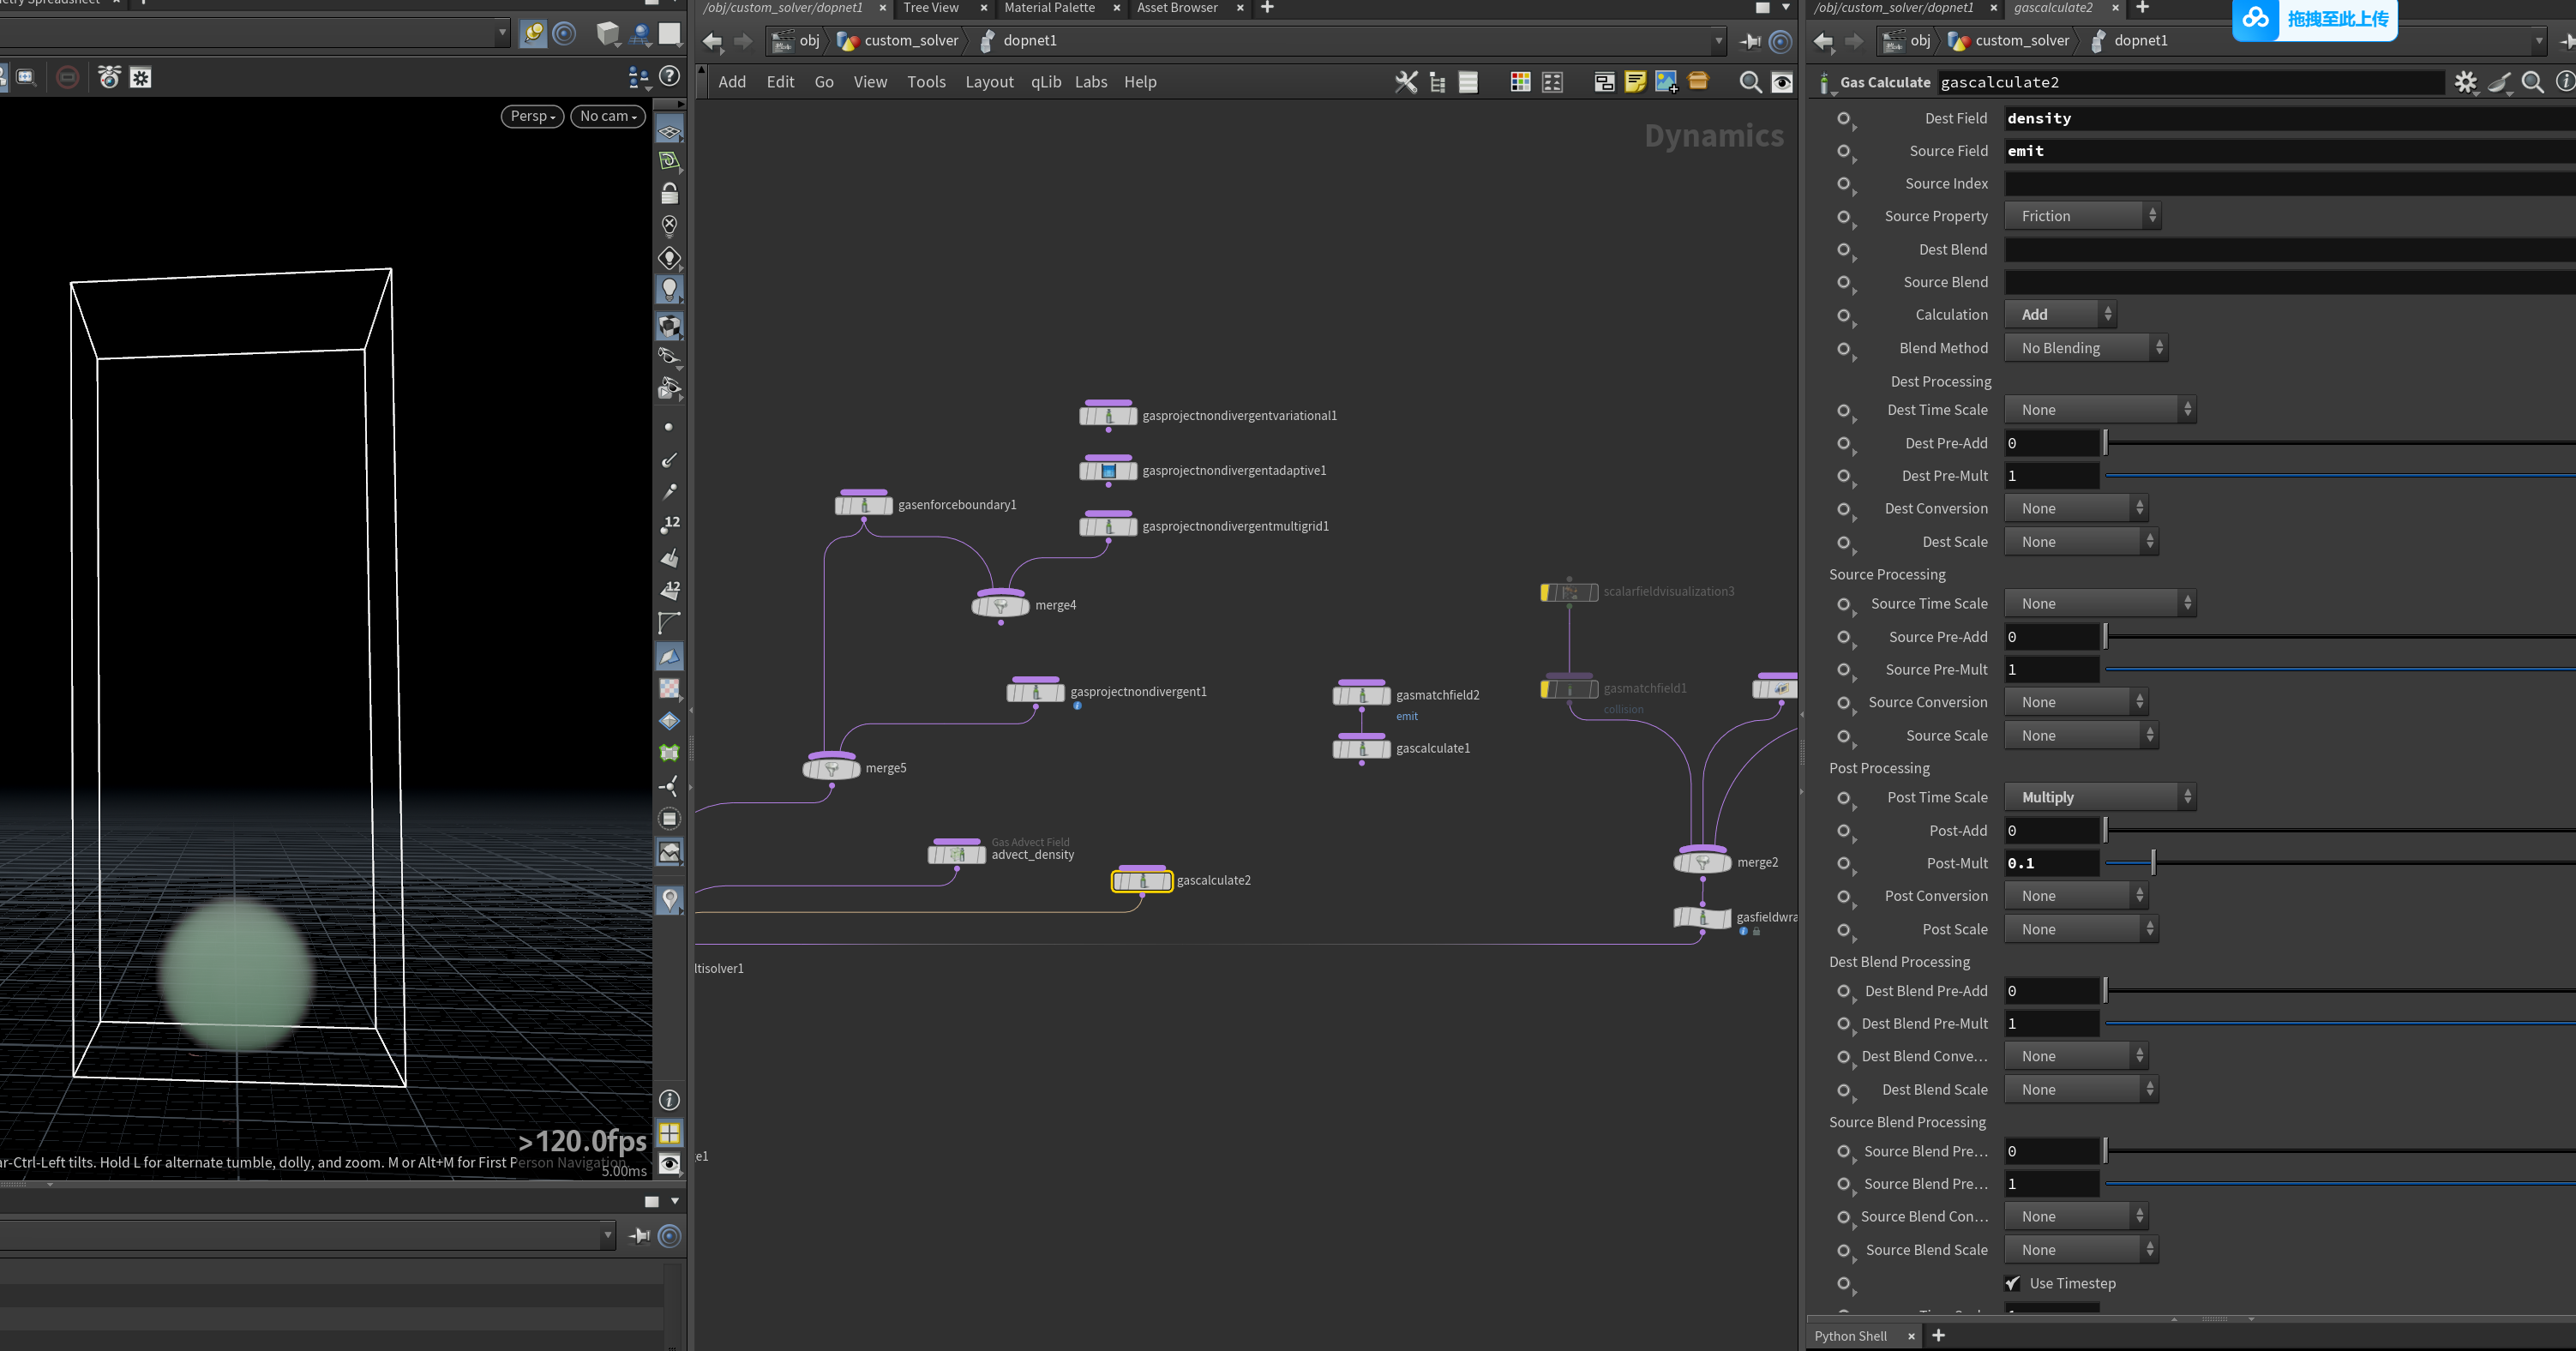2576x1351 pixels.
Task: Click the parameter help info icon
Action: click(x=2564, y=82)
